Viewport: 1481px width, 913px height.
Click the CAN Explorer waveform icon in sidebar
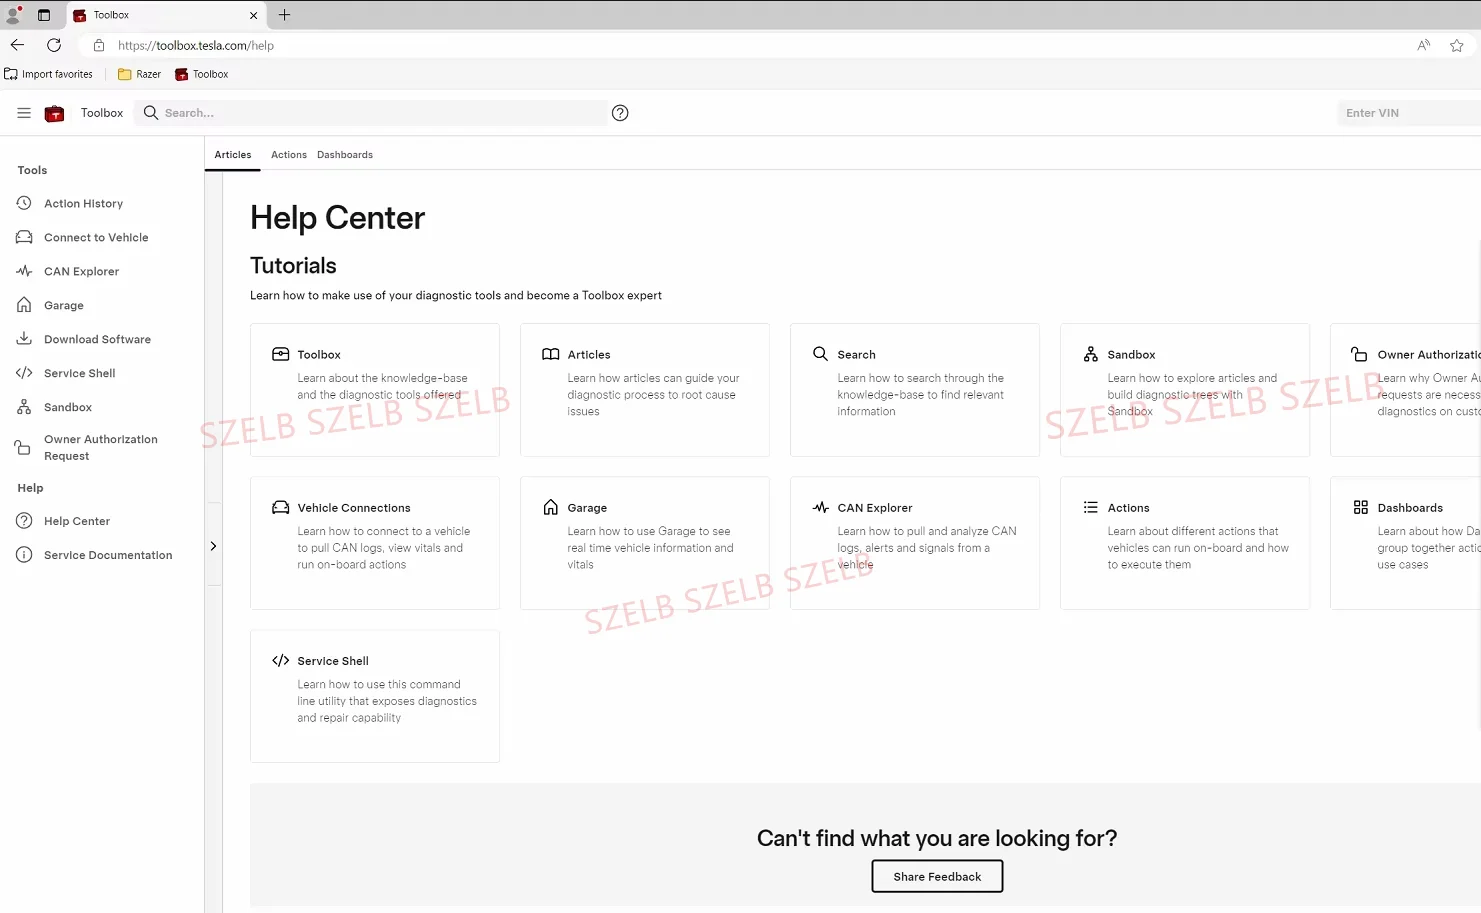tap(24, 271)
